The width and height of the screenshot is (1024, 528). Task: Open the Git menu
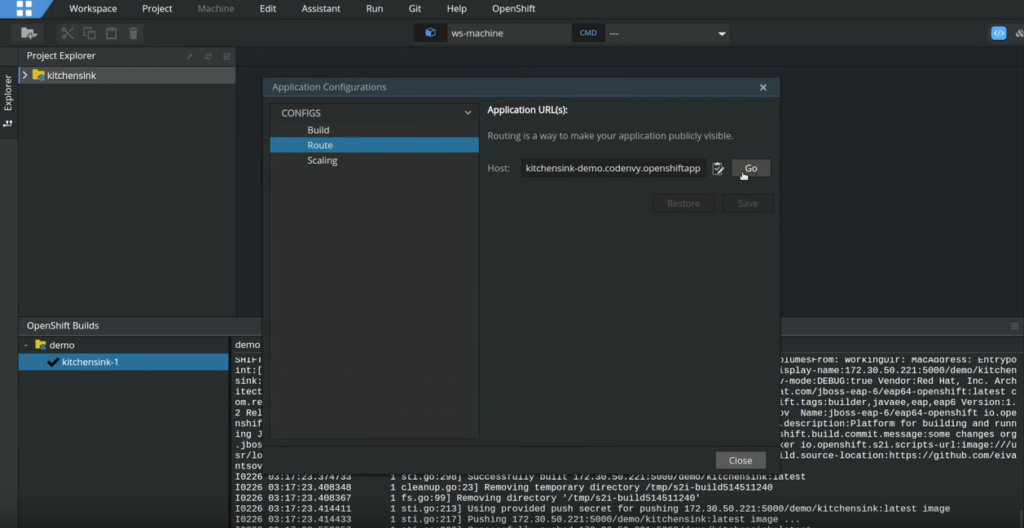tap(414, 9)
